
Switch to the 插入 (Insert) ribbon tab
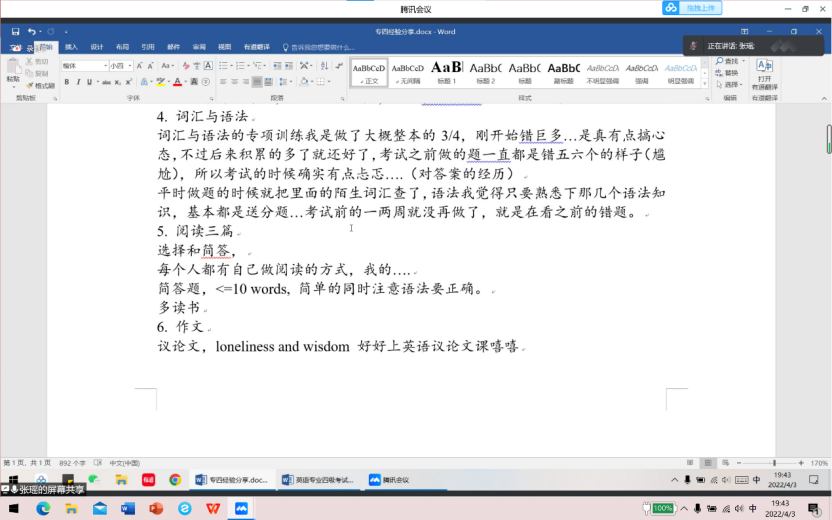point(71,47)
